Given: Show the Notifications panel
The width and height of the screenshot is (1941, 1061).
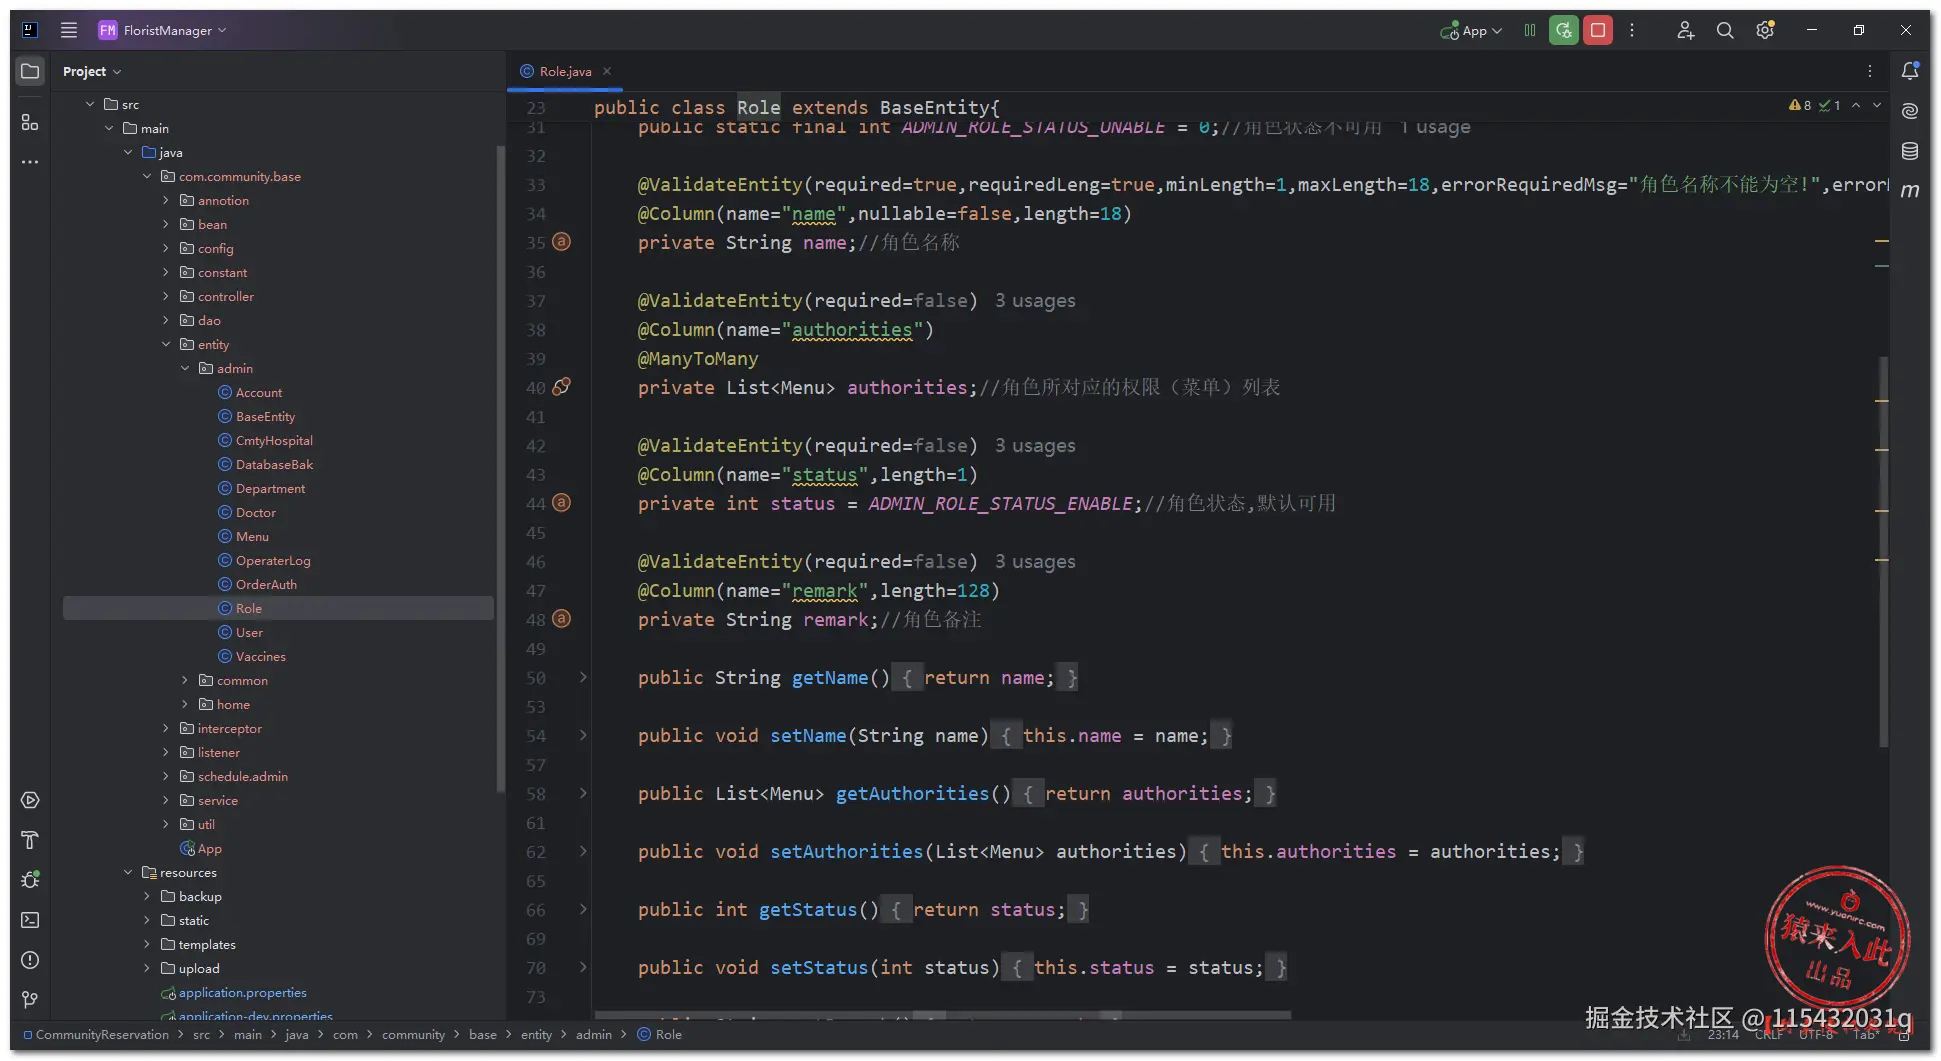Looking at the screenshot, I should tap(1910, 71).
